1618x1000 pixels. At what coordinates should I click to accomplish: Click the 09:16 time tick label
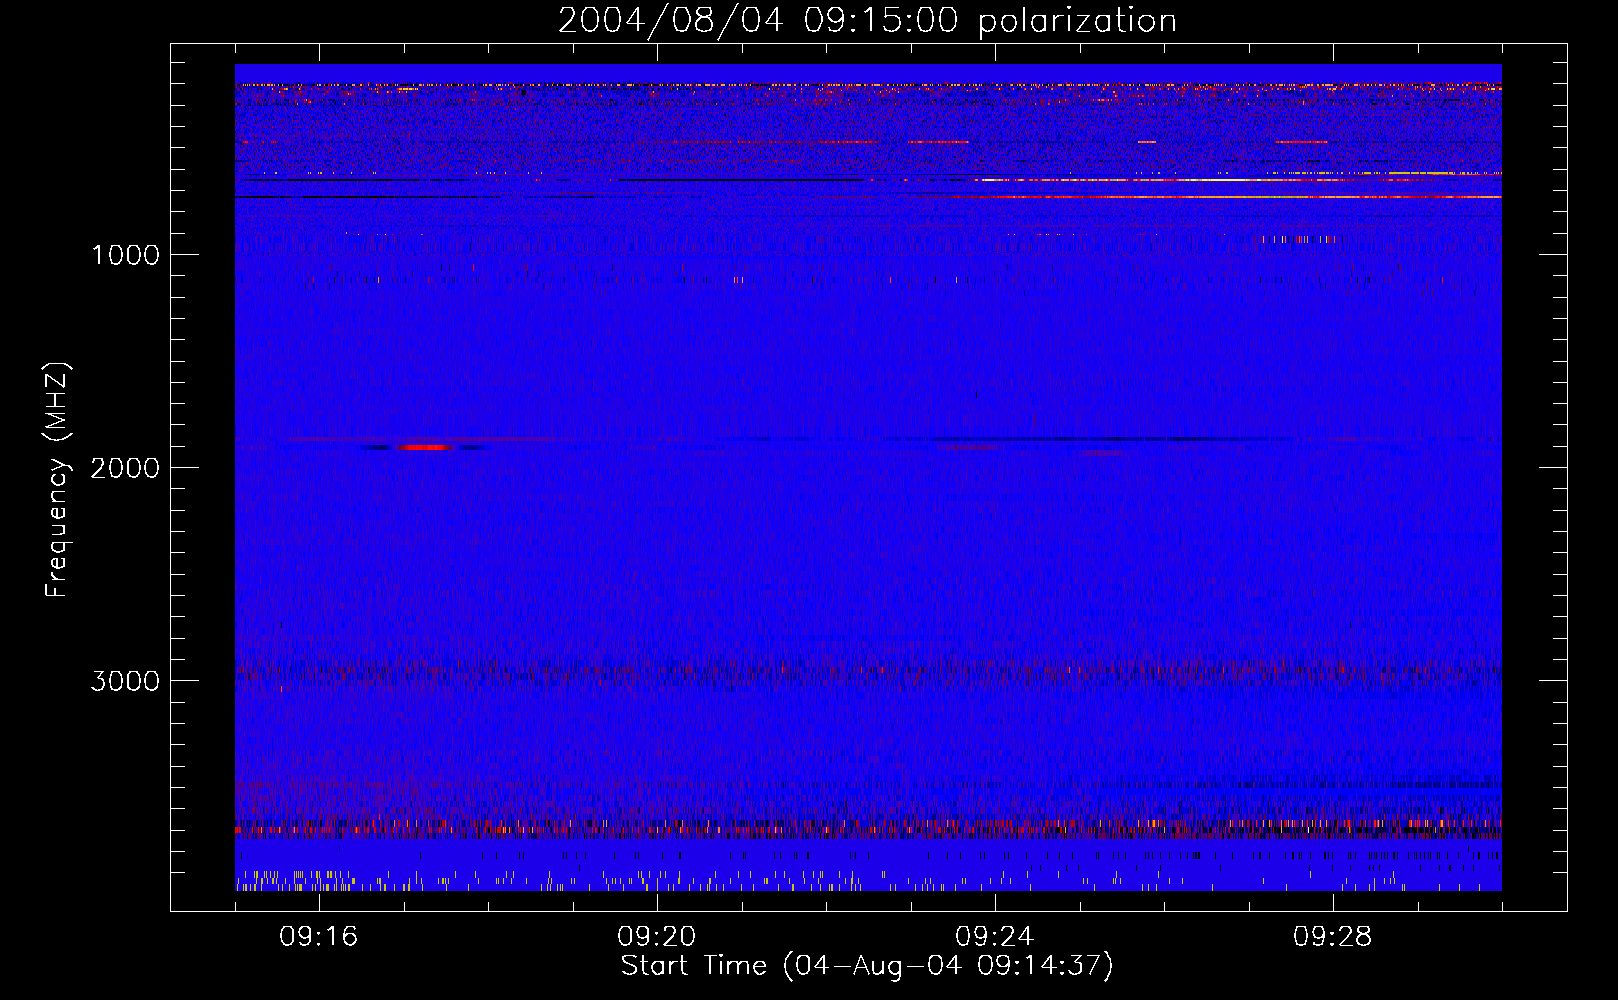pos(319,937)
